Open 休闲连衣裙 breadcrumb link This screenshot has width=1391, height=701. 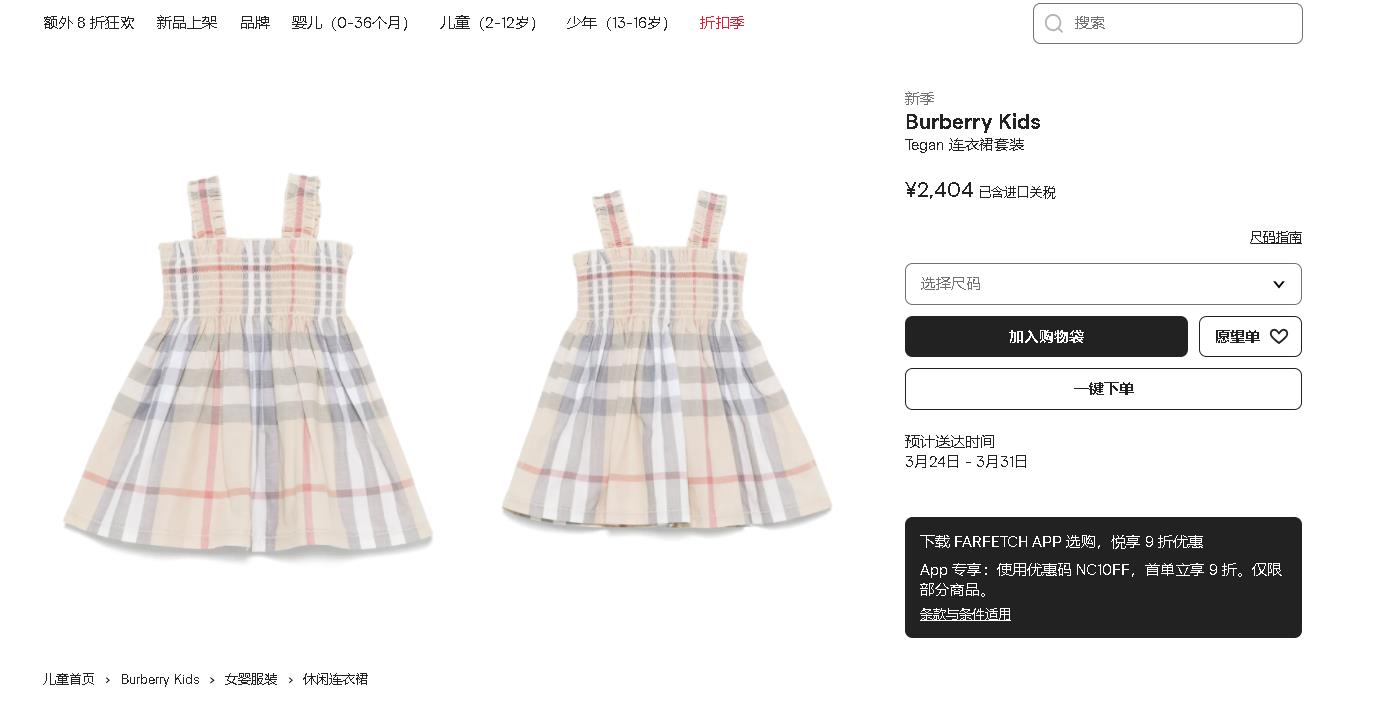click(x=335, y=679)
